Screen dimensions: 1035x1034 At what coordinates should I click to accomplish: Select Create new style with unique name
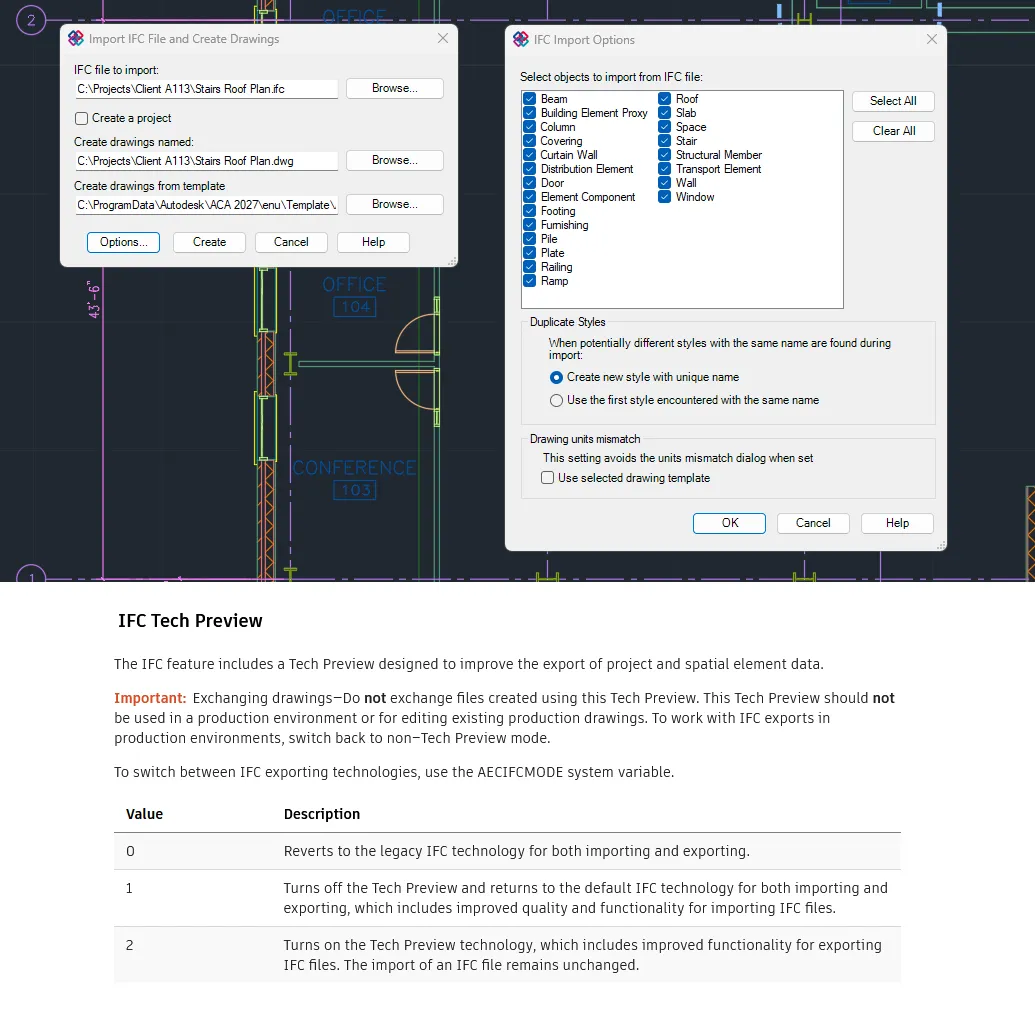pos(557,377)
